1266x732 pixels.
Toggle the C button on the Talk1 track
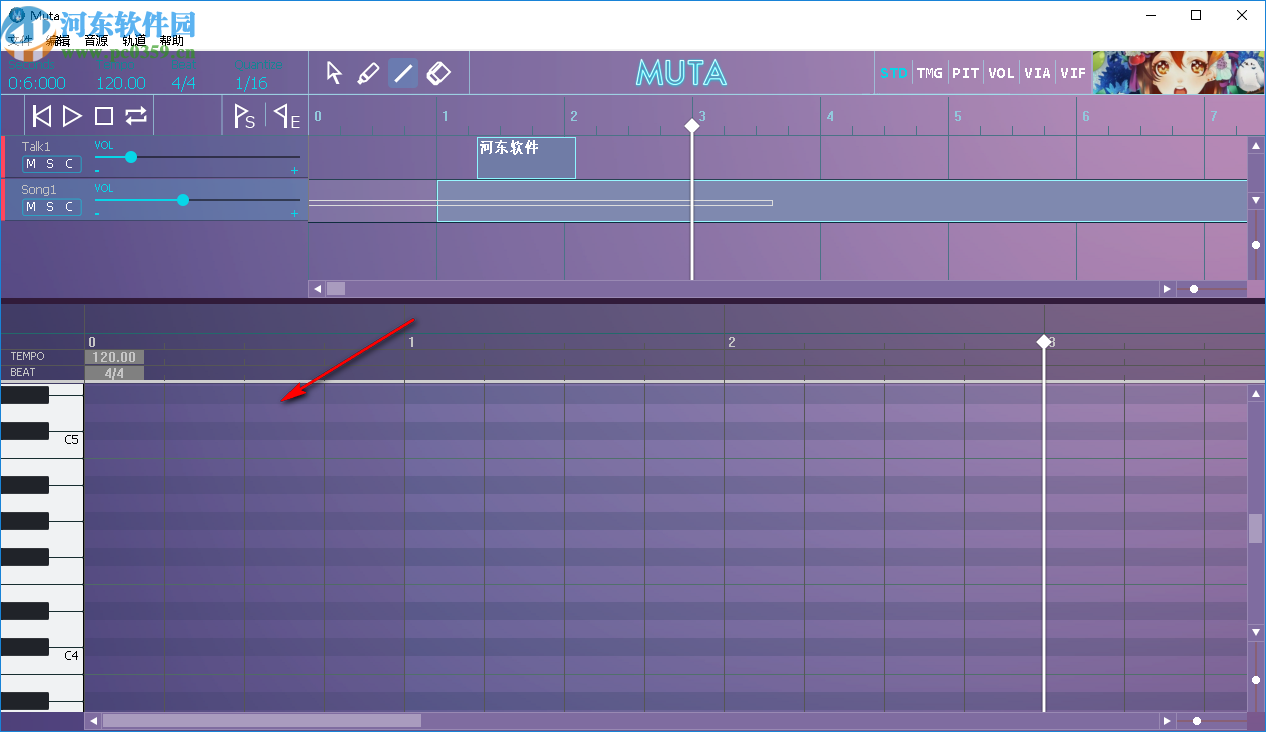click(68, 163)
